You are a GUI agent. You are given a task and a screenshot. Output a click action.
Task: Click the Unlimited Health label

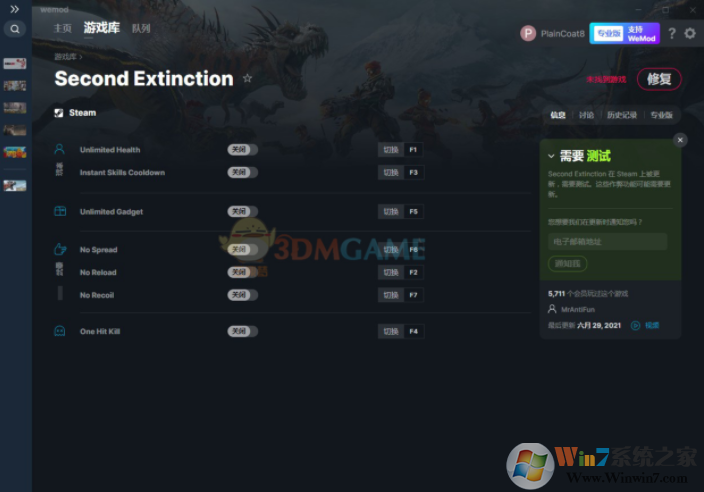(x=110, y=150)
